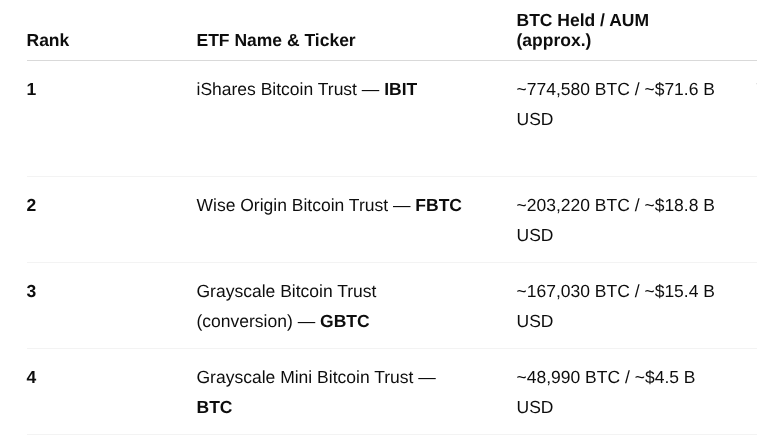
Task: Click the Wise Origin Bitcoin Trust name
Action: (x=291, y=205)
